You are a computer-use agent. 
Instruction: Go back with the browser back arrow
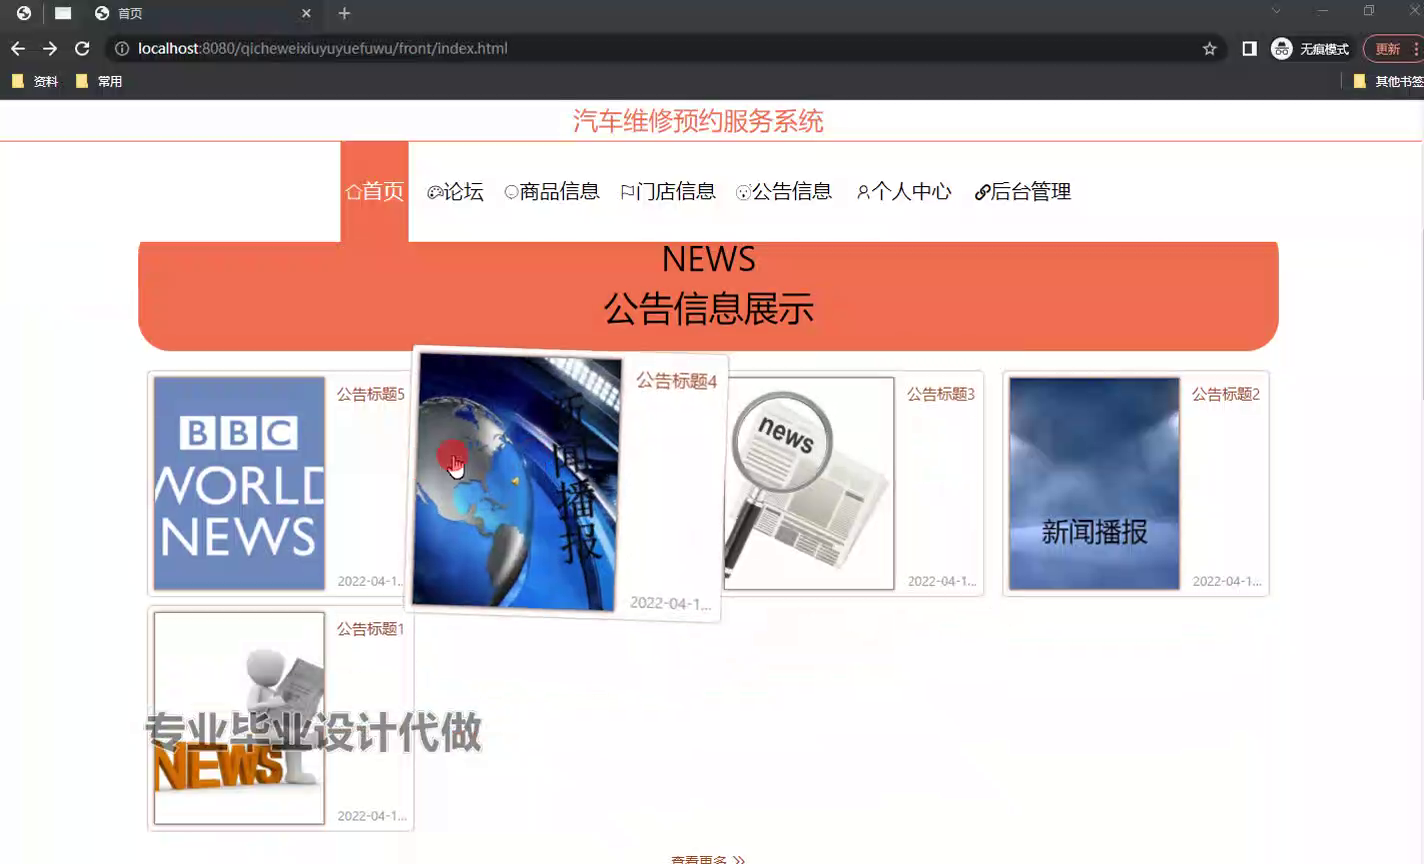[x=18, y=48]
